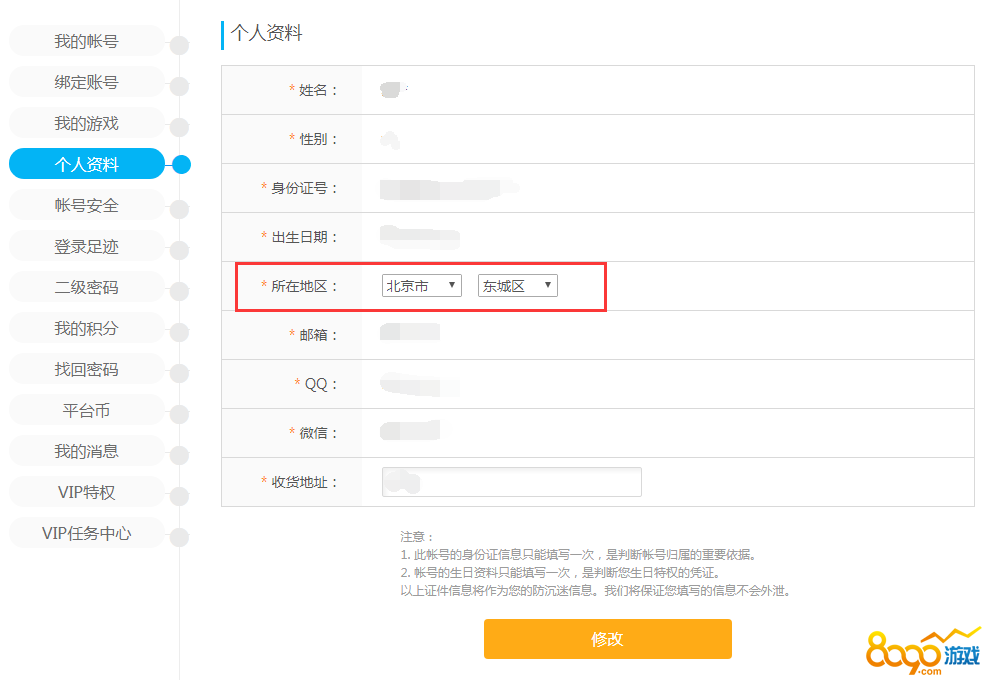Viewport: 992px width, 680px height.
Task: Open 二级密码 in the sidebar
Action: (86, 287)
